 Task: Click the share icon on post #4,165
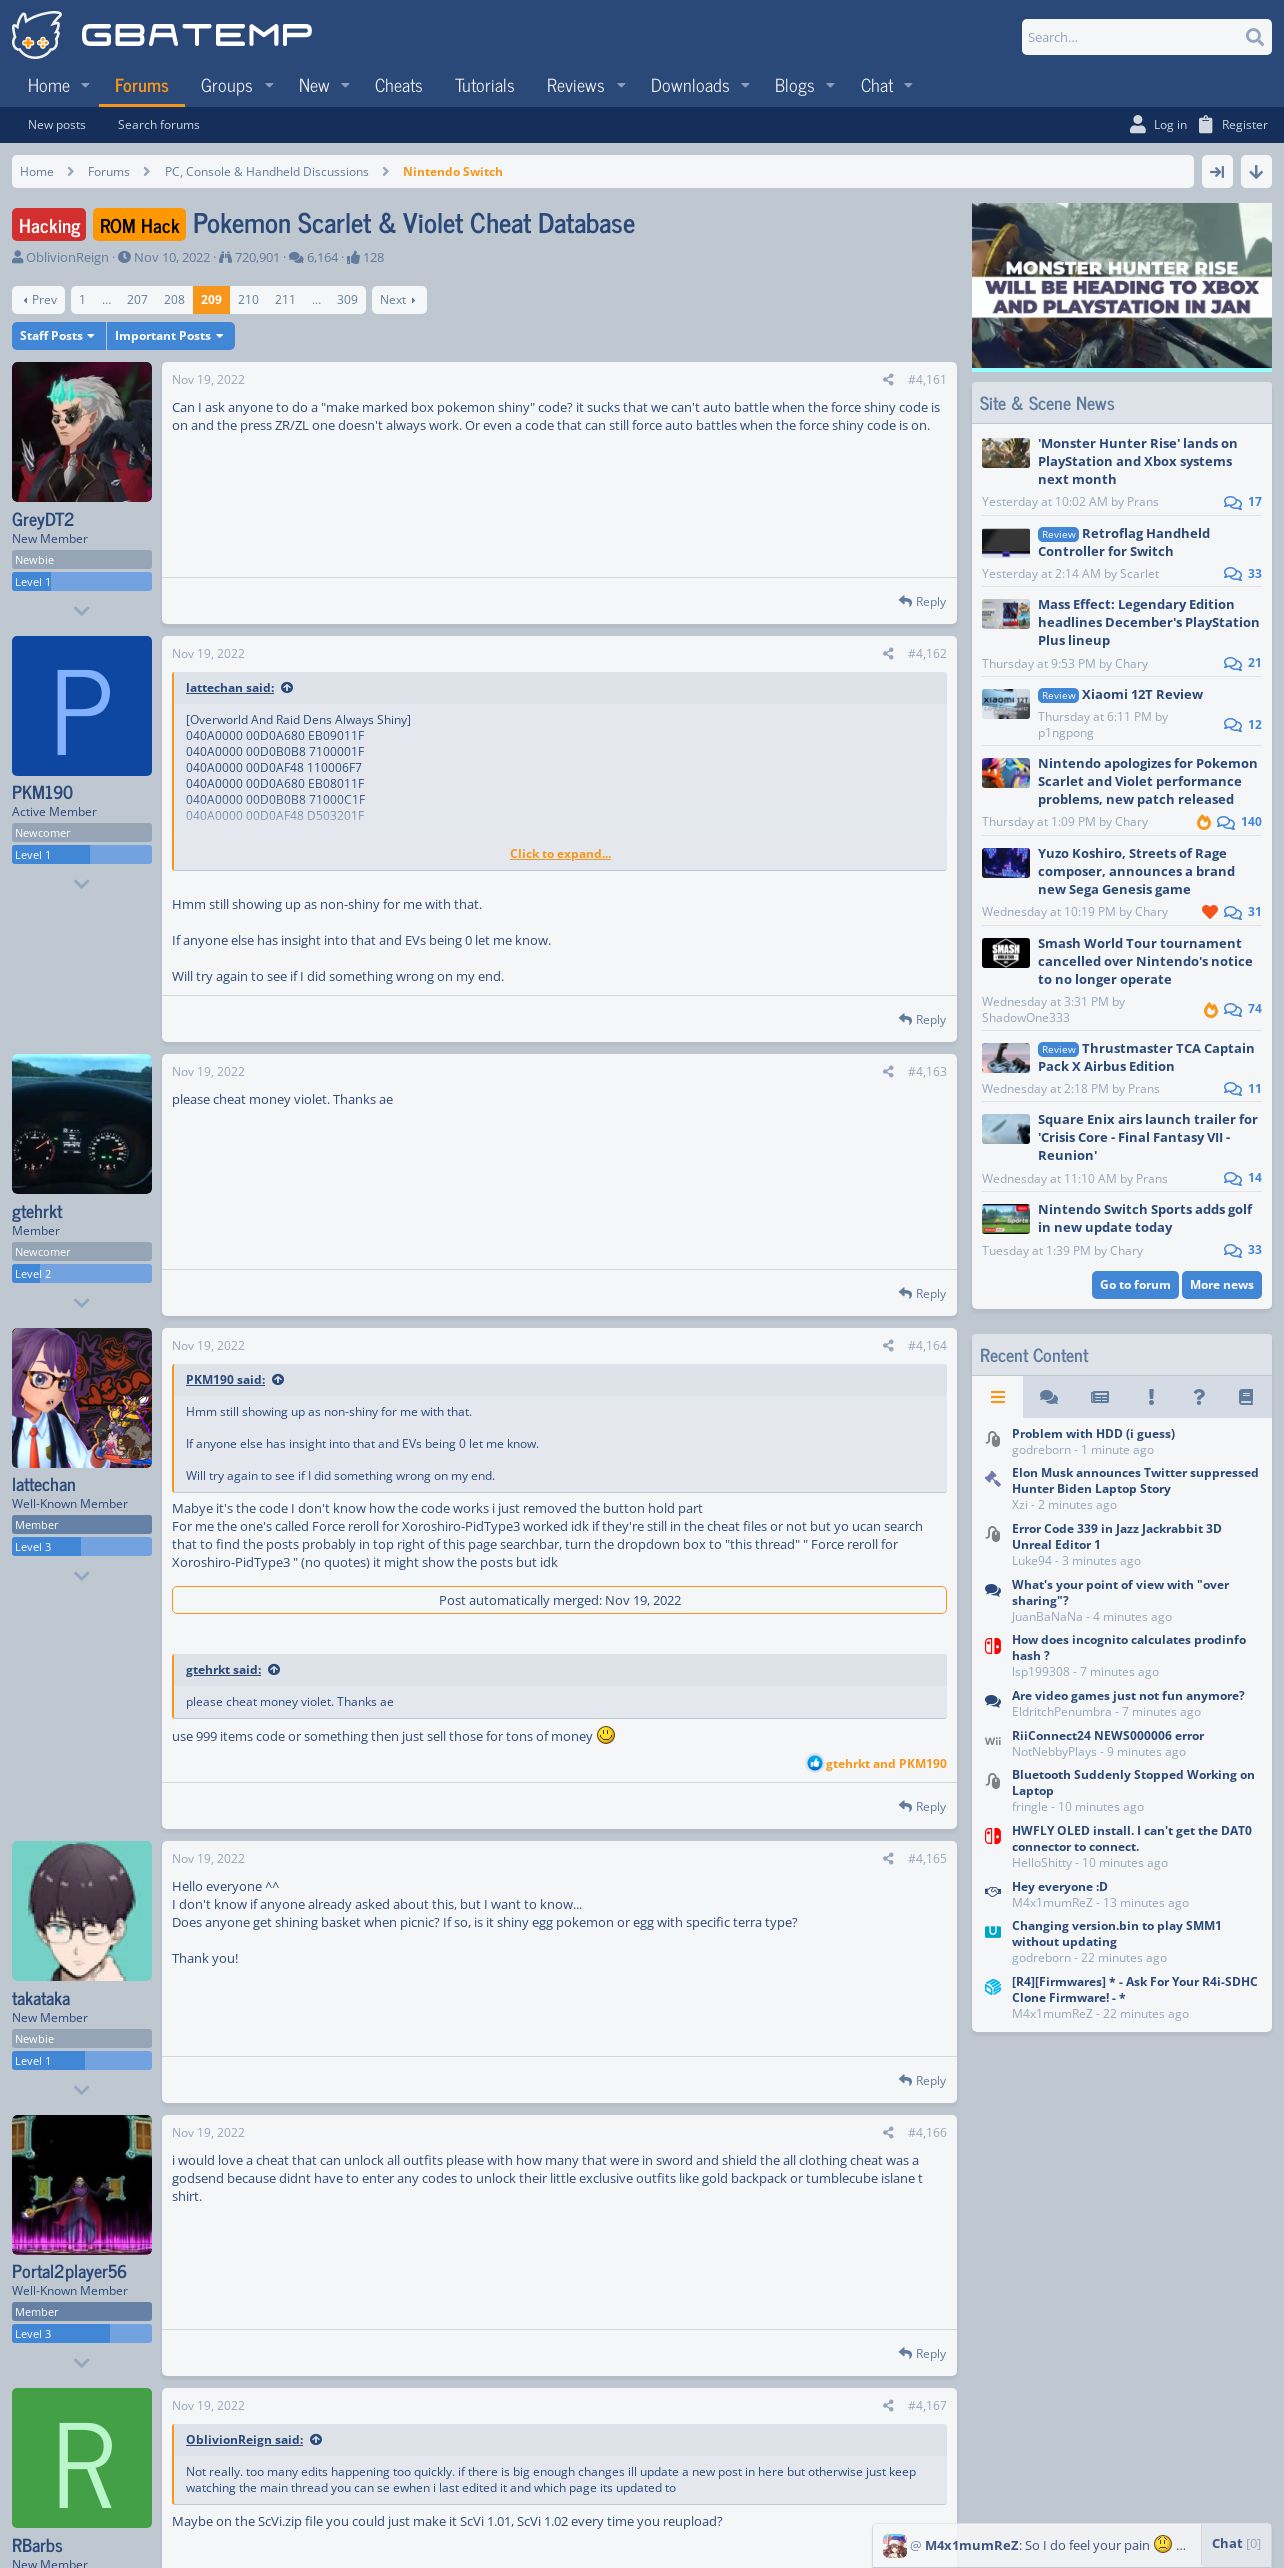pos(888,1859)
